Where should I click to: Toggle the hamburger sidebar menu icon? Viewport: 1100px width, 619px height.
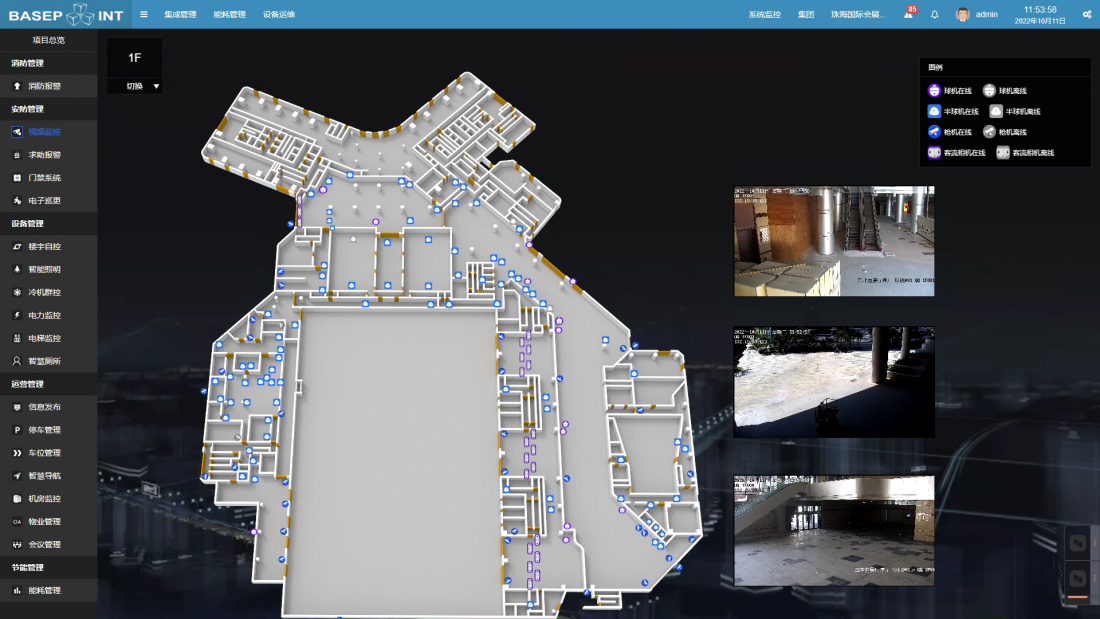(144, 14)
